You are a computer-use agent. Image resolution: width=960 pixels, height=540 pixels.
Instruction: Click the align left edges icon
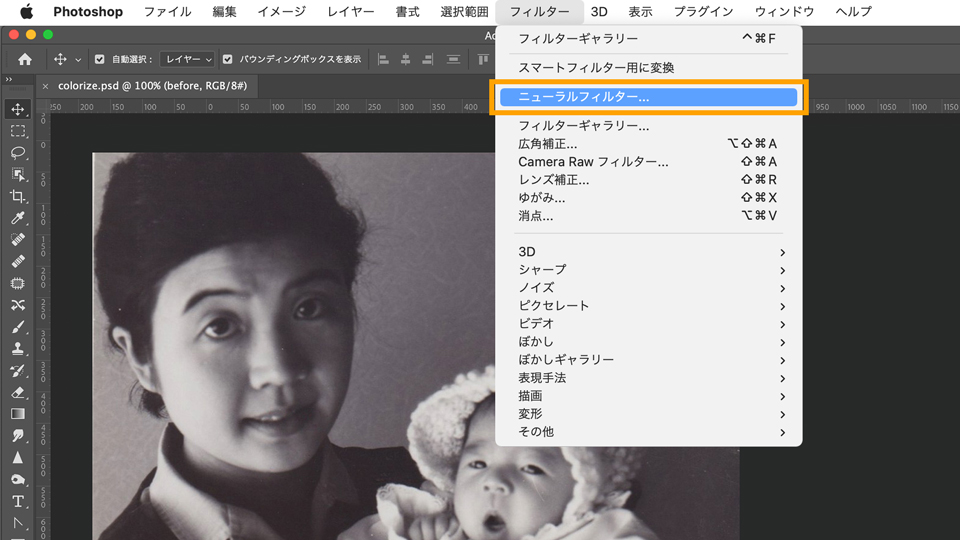pos(383,59)
